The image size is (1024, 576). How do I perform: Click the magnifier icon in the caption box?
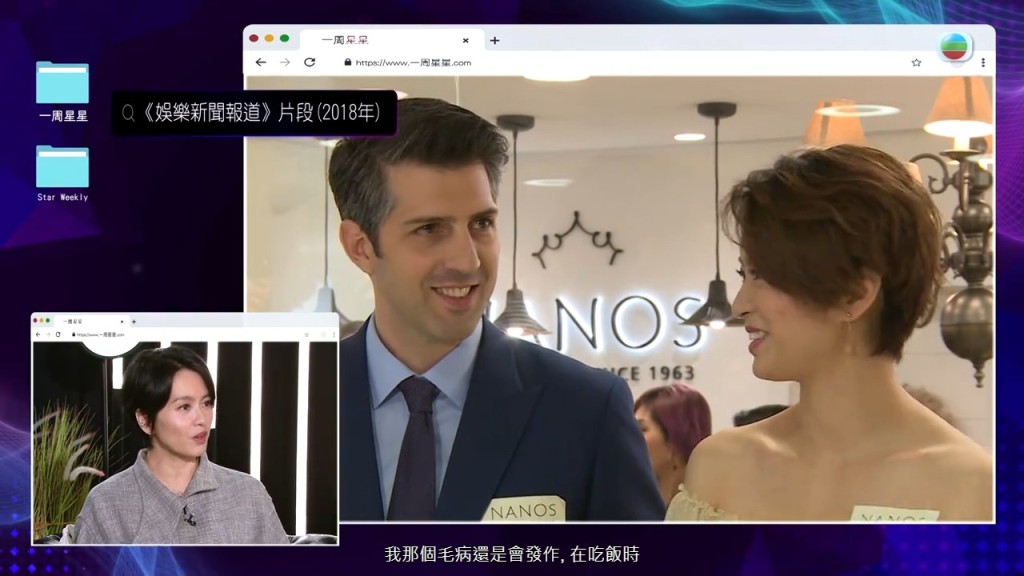tap(128, 114)
